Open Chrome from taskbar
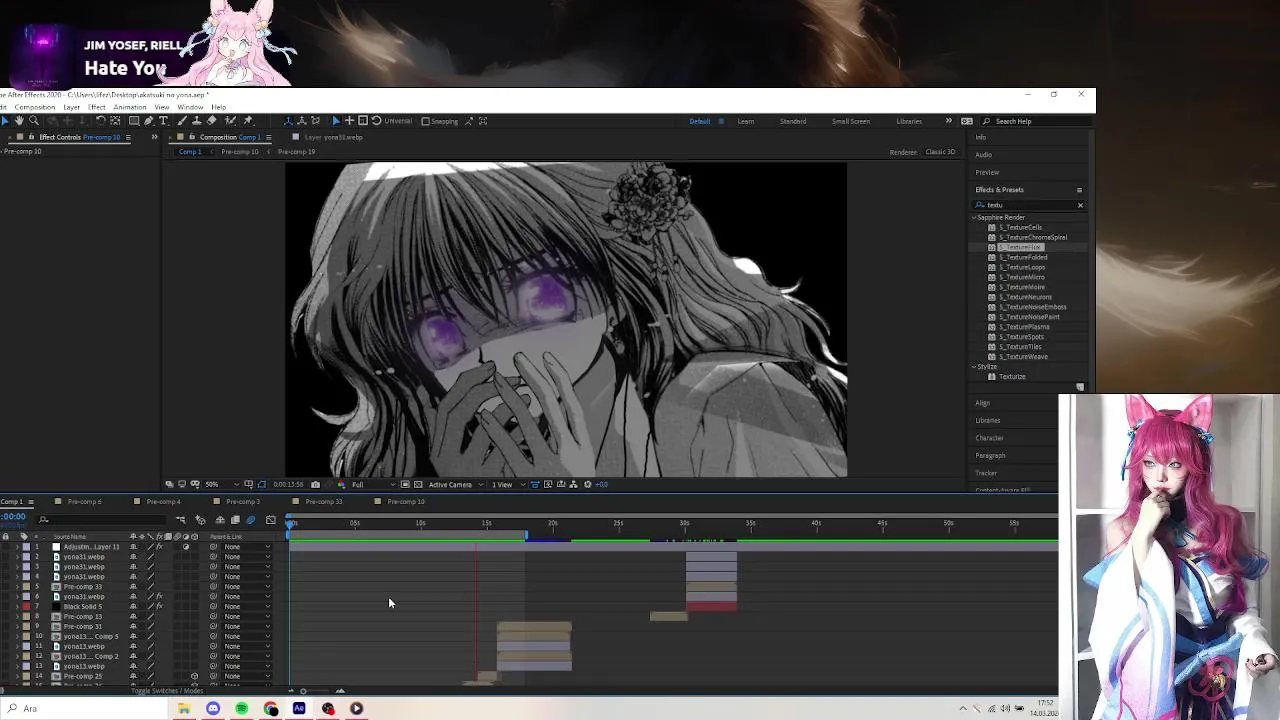Screen dimensions: 1280x720 [x=270, y=708]
